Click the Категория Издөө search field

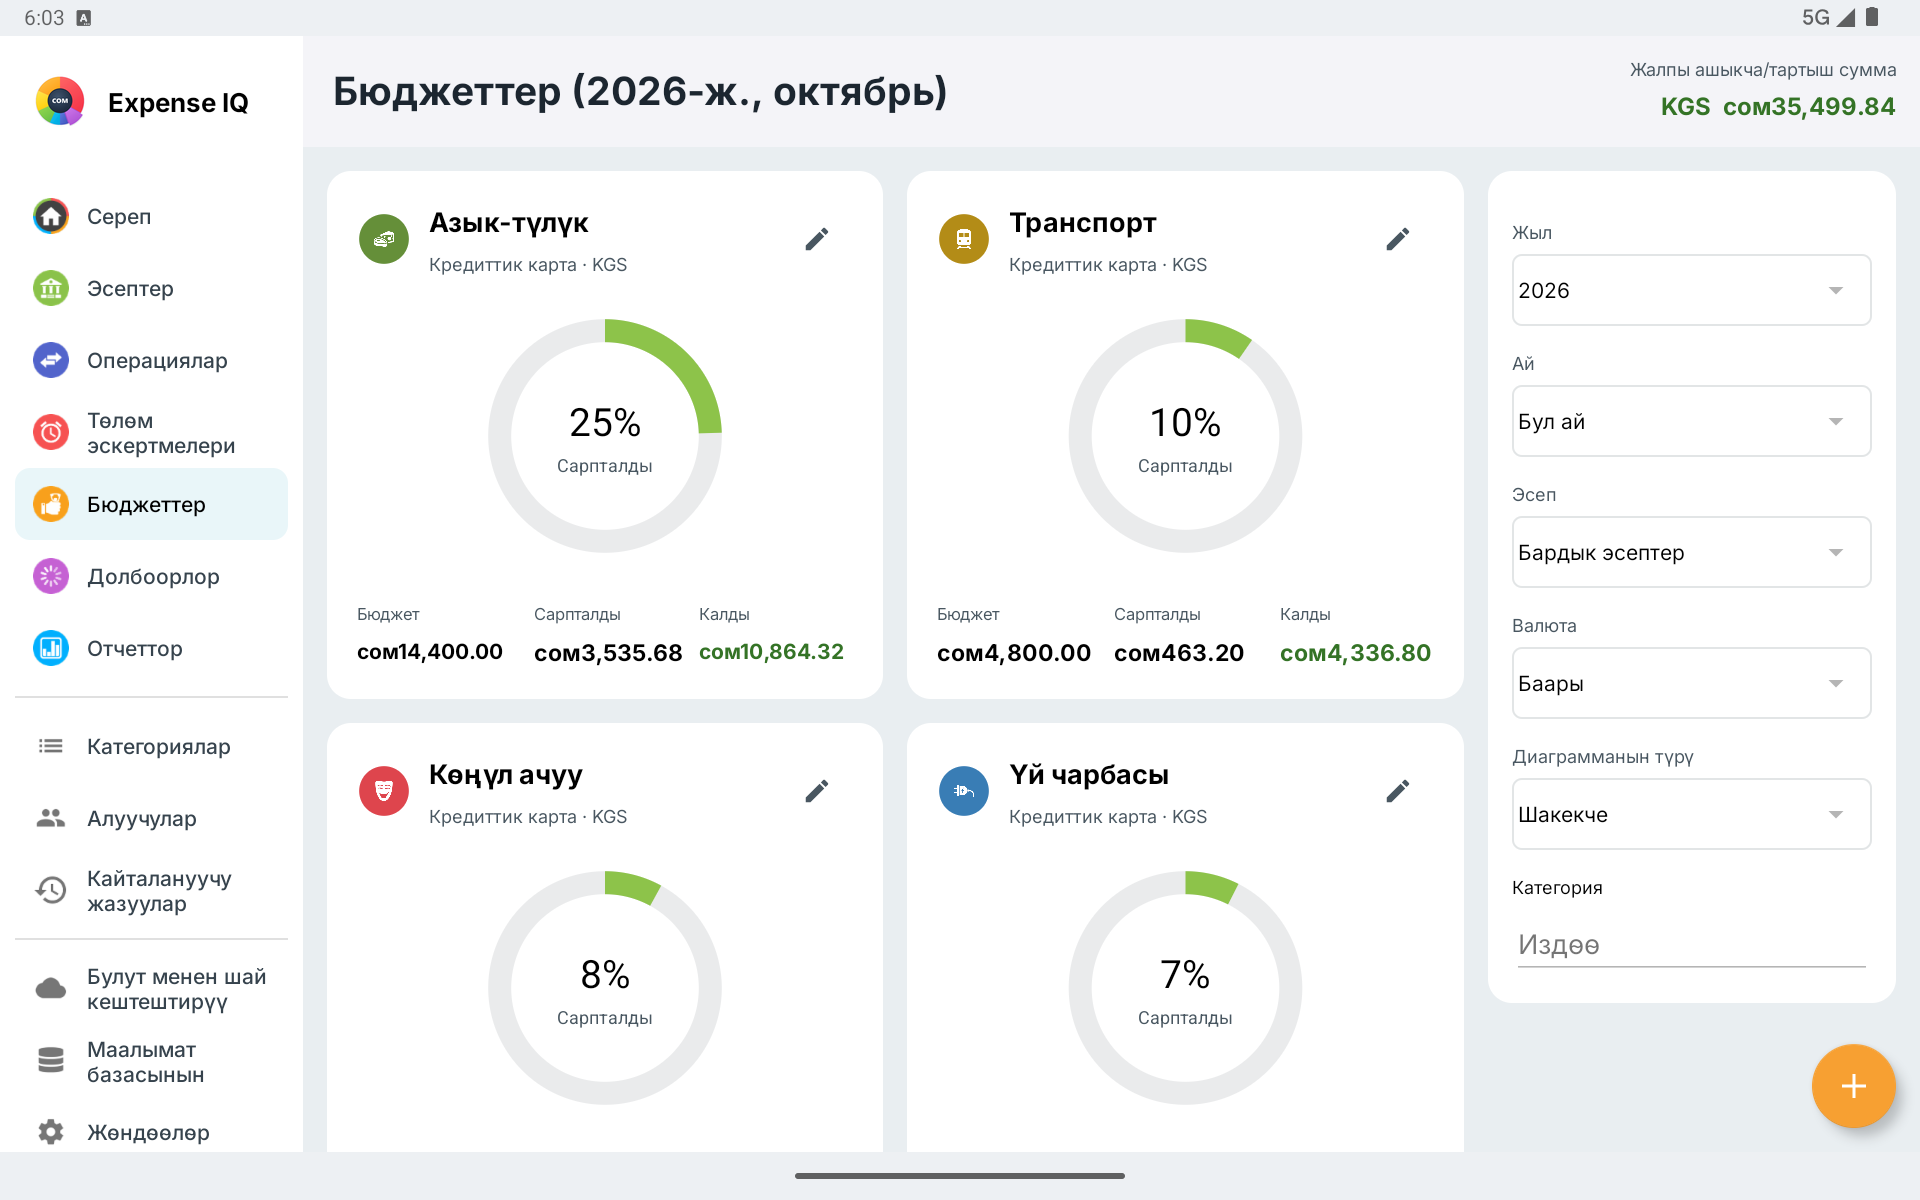click(1691, 945)
